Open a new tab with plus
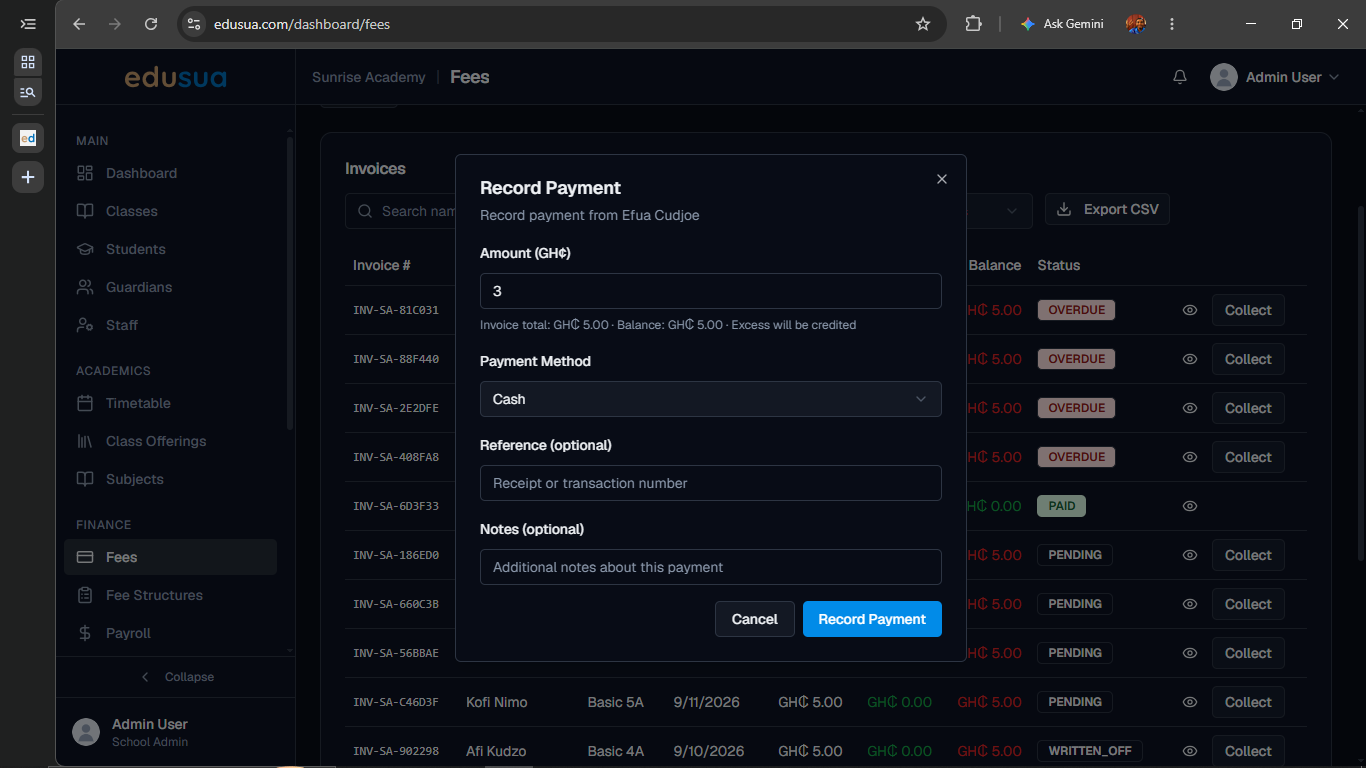The image size is (1366, 768). coord(28,177)
